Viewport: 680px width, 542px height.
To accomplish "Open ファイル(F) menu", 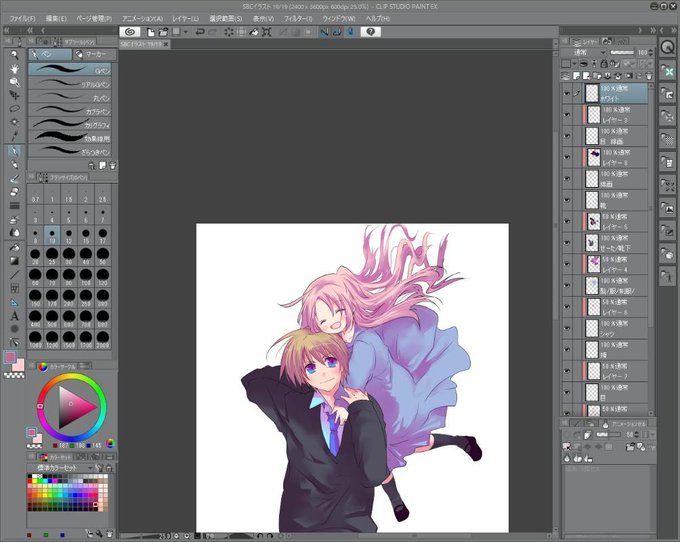I will (23, 19).
